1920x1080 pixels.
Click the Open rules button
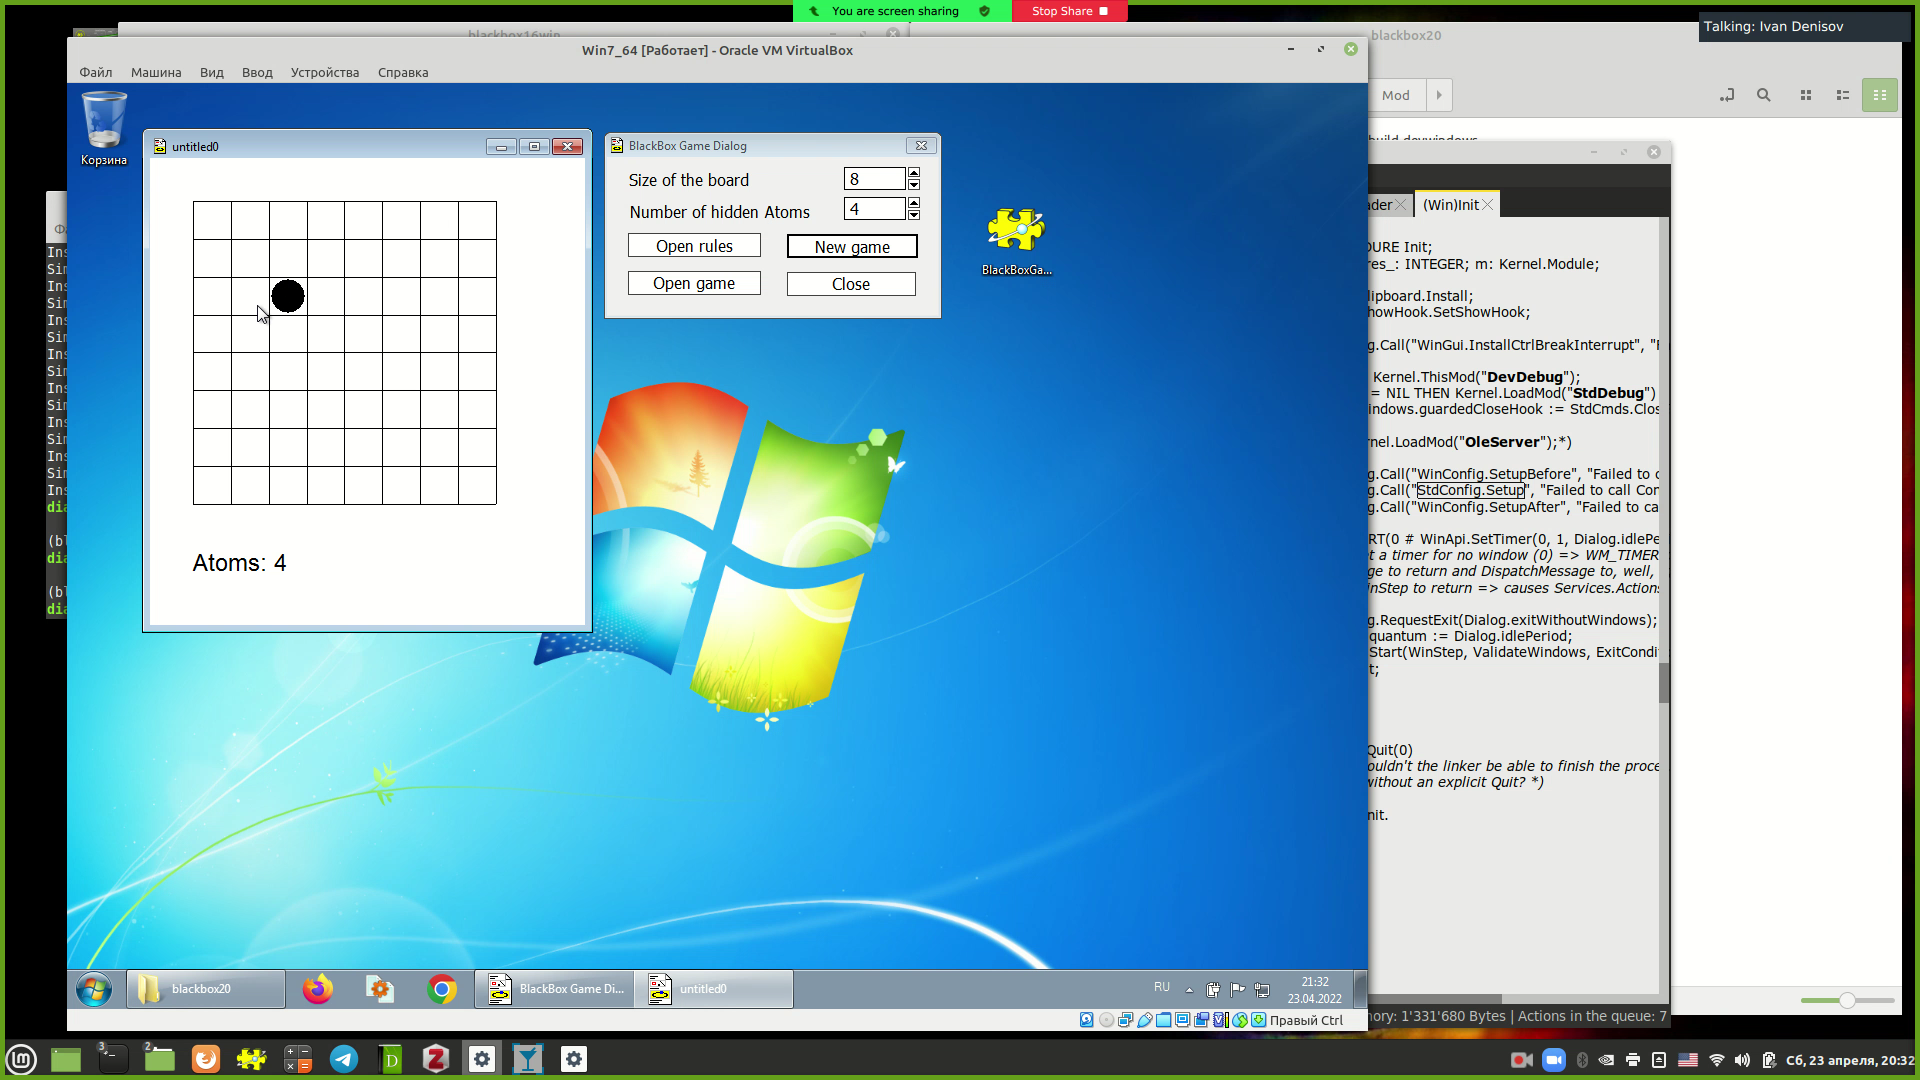click(x=694, y=246)
